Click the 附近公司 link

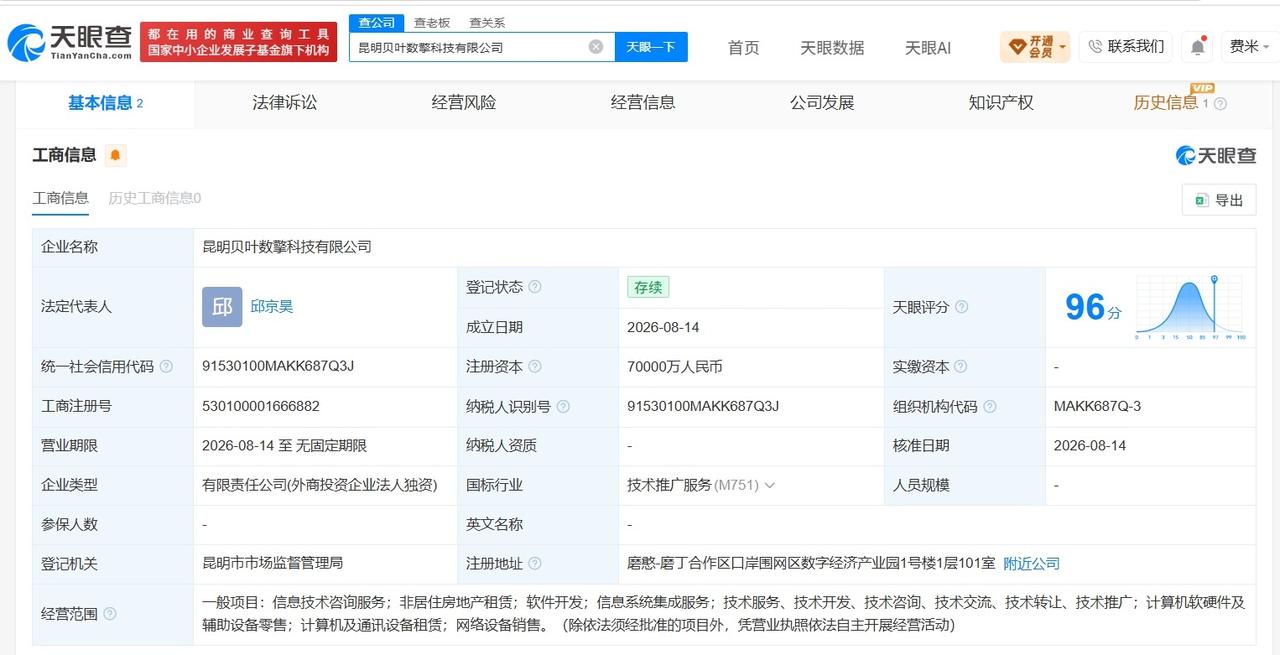[x=1031, y=564]
